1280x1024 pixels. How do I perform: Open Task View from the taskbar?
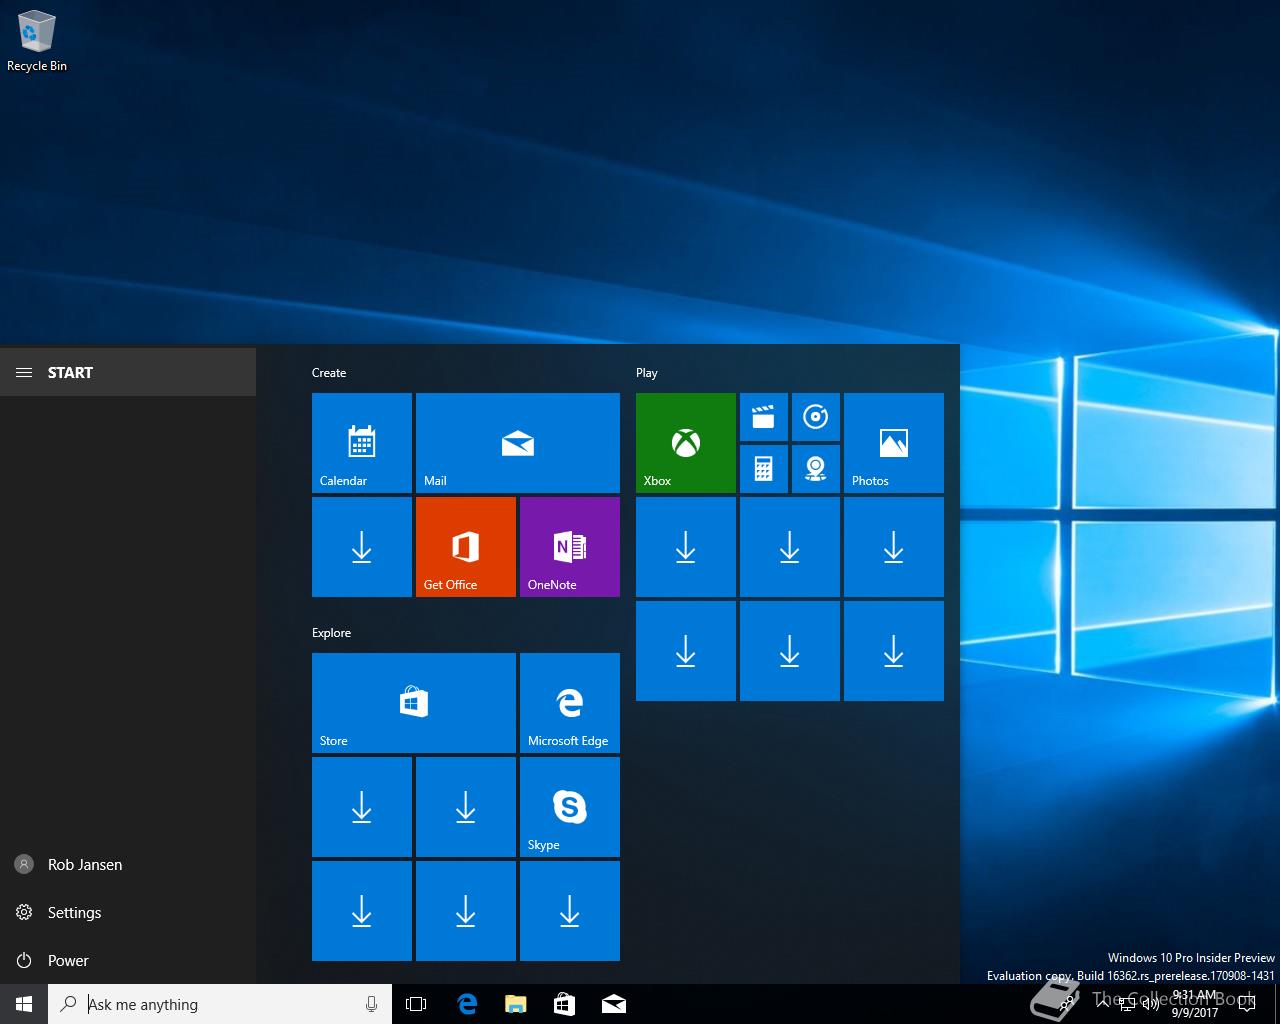[x=416, y=1004]
